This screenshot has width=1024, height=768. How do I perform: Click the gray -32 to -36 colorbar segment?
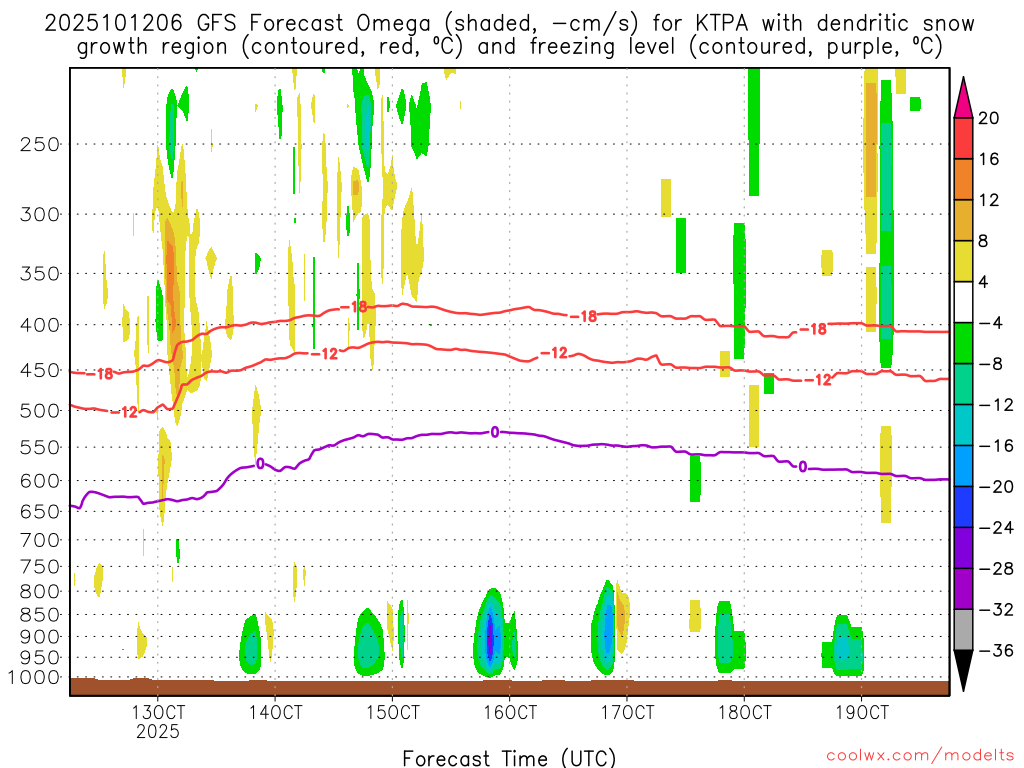click(963, 630)
